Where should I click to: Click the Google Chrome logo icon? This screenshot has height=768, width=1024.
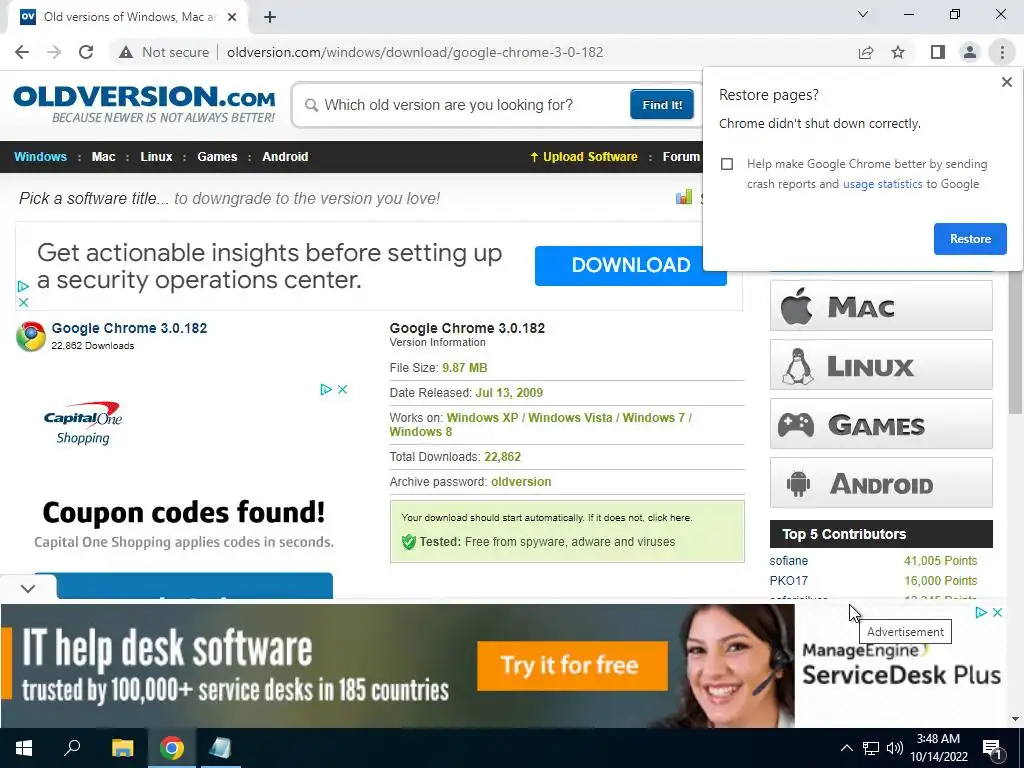click(31, 336)
